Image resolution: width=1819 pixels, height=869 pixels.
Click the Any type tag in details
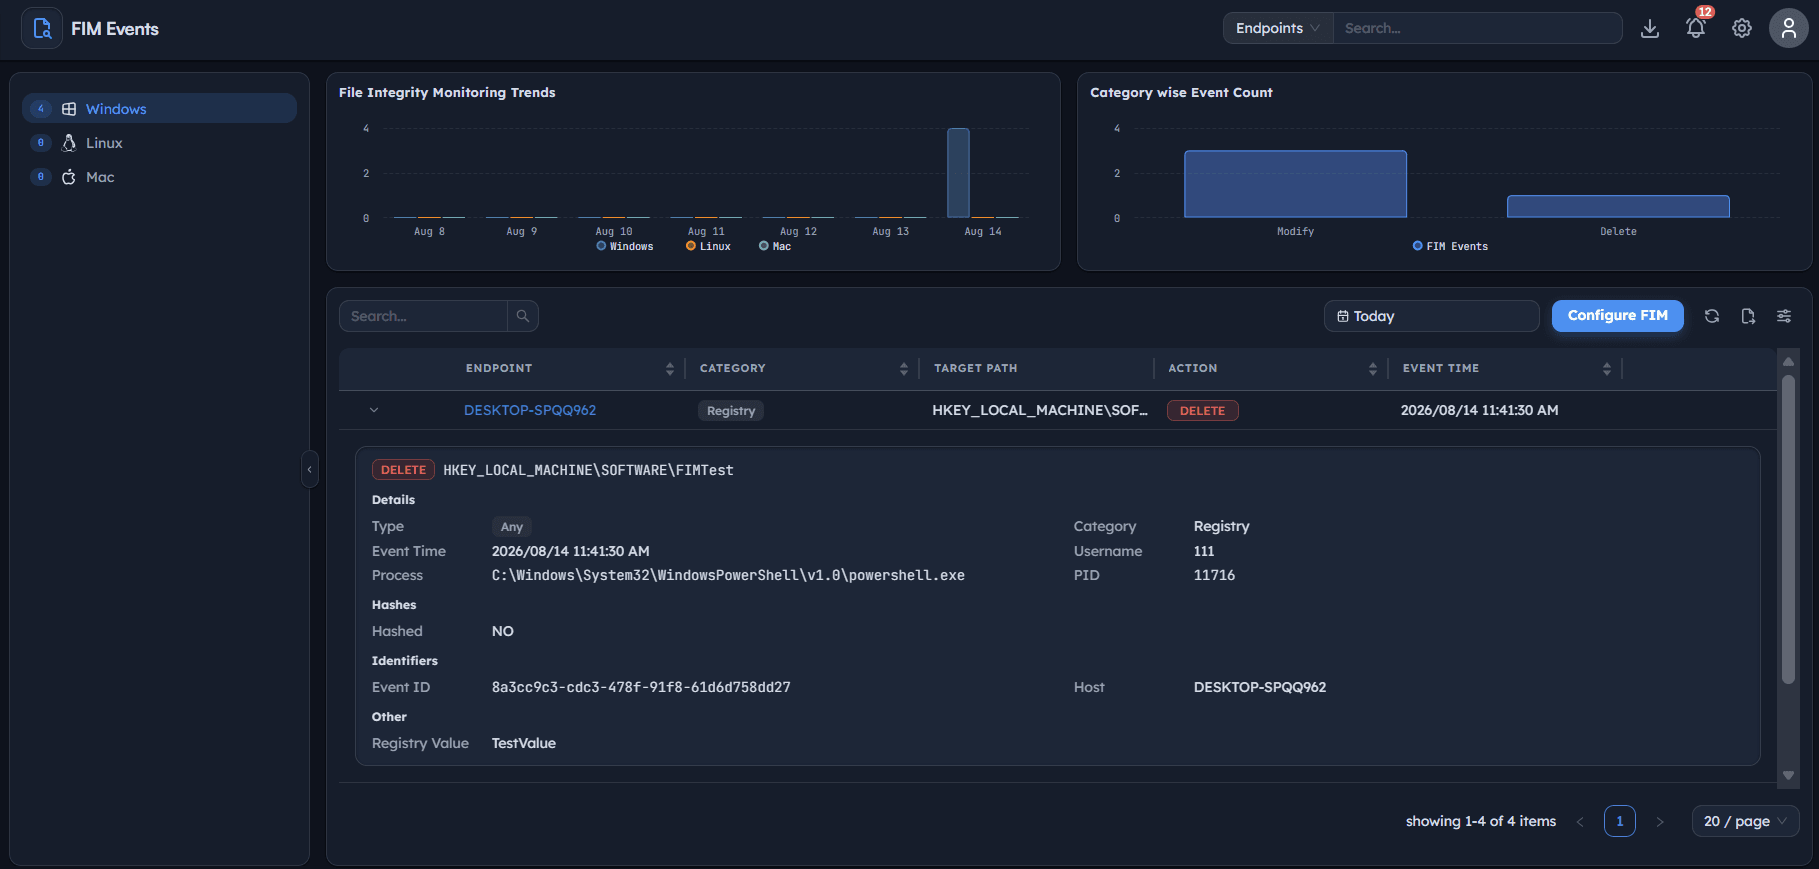[x=512, y=527]
